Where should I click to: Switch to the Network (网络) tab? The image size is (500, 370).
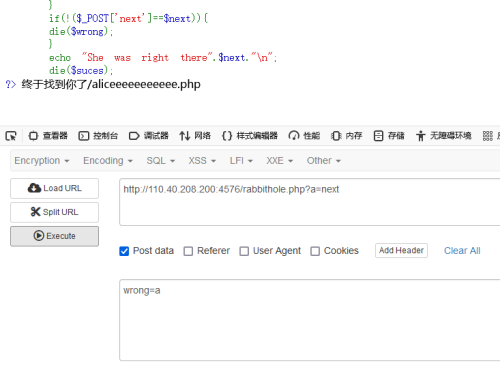click(195, 136)
